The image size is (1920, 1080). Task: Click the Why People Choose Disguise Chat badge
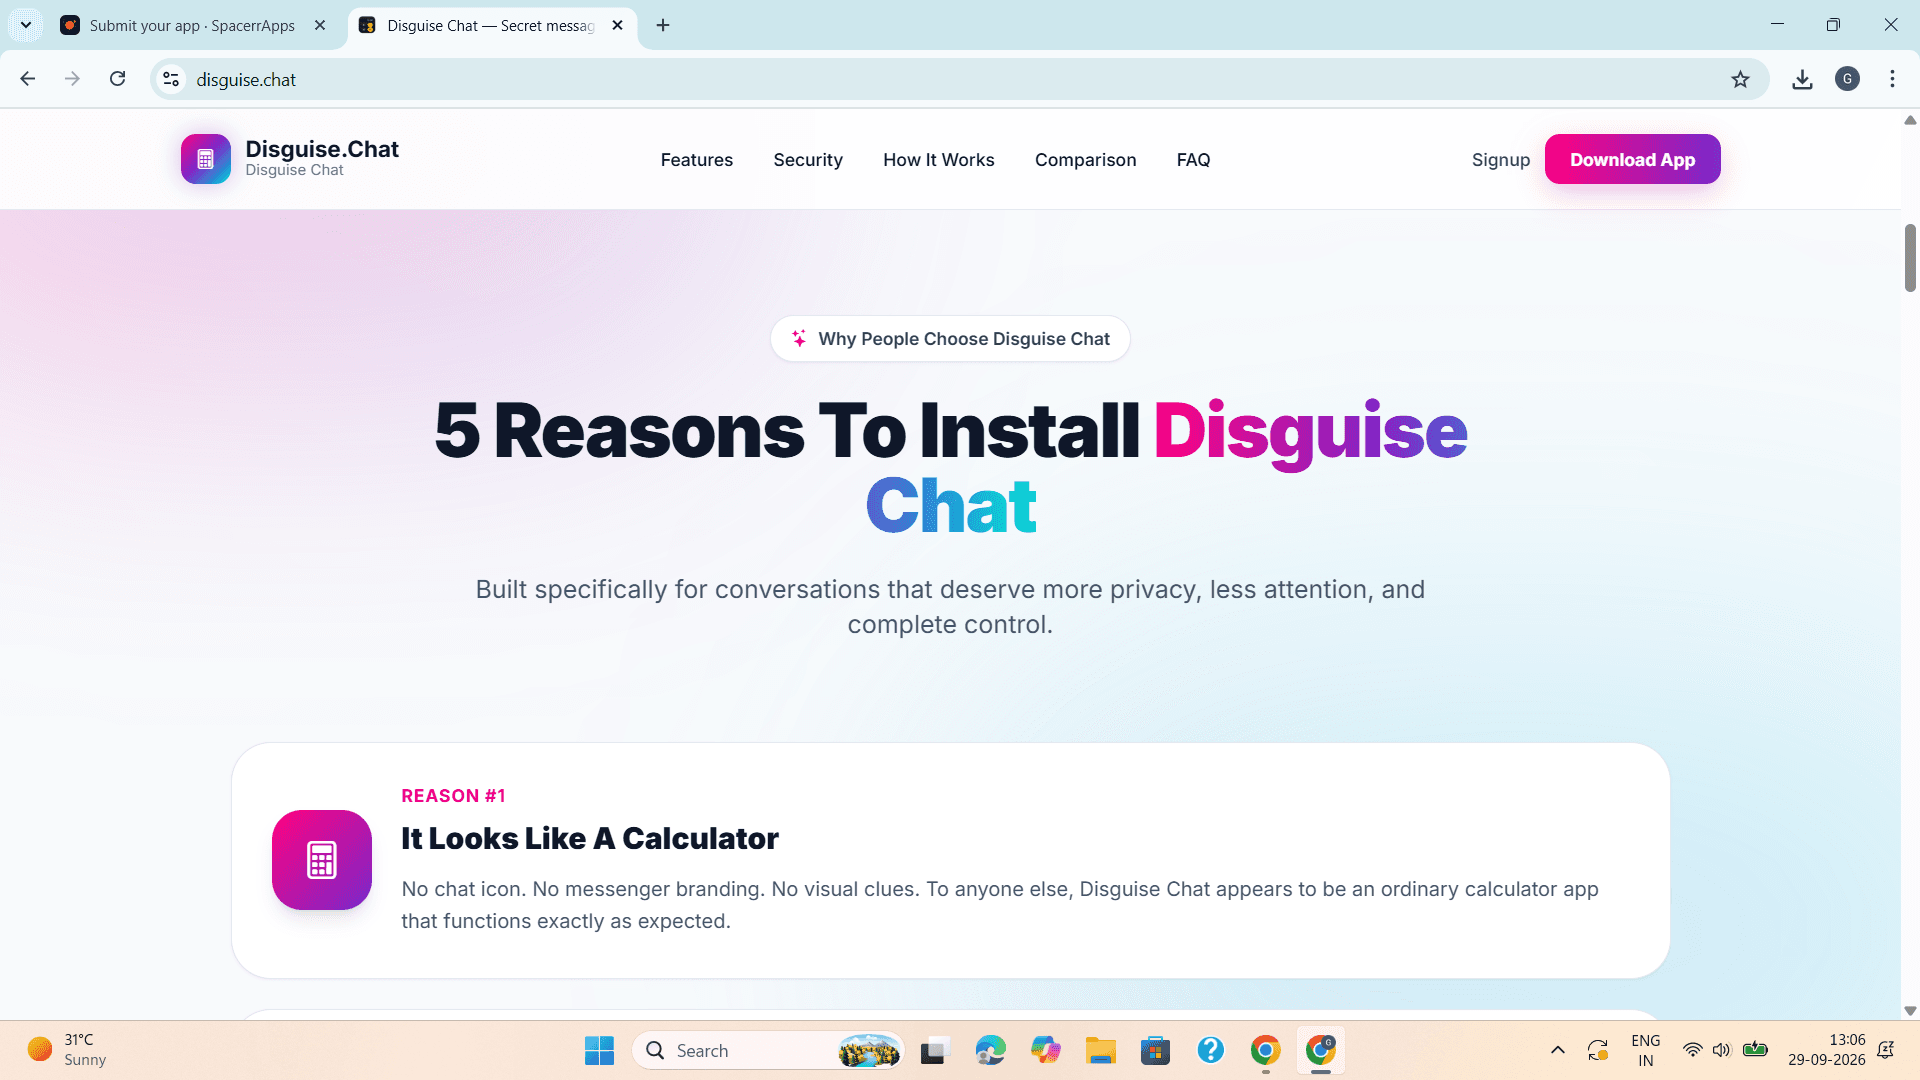[x=950, y=339]
